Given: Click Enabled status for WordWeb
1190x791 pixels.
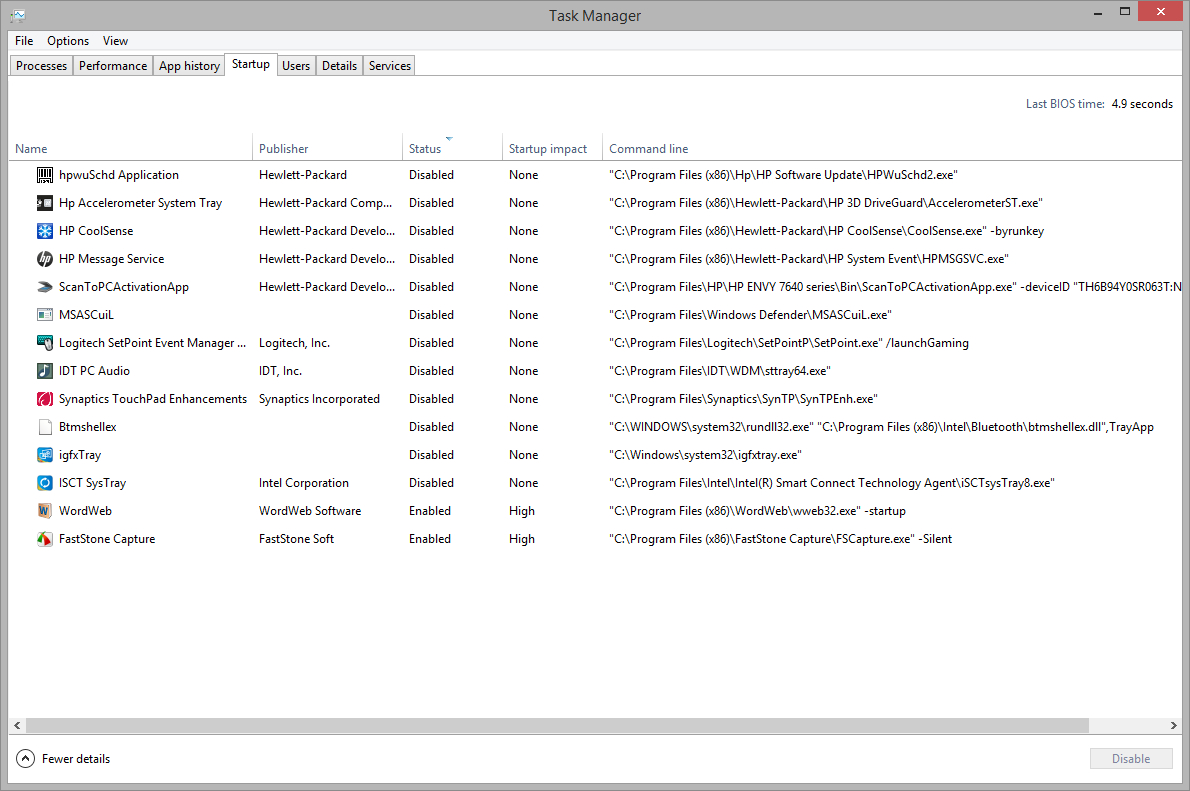Looking at the screenshot, I should point(430,512).
